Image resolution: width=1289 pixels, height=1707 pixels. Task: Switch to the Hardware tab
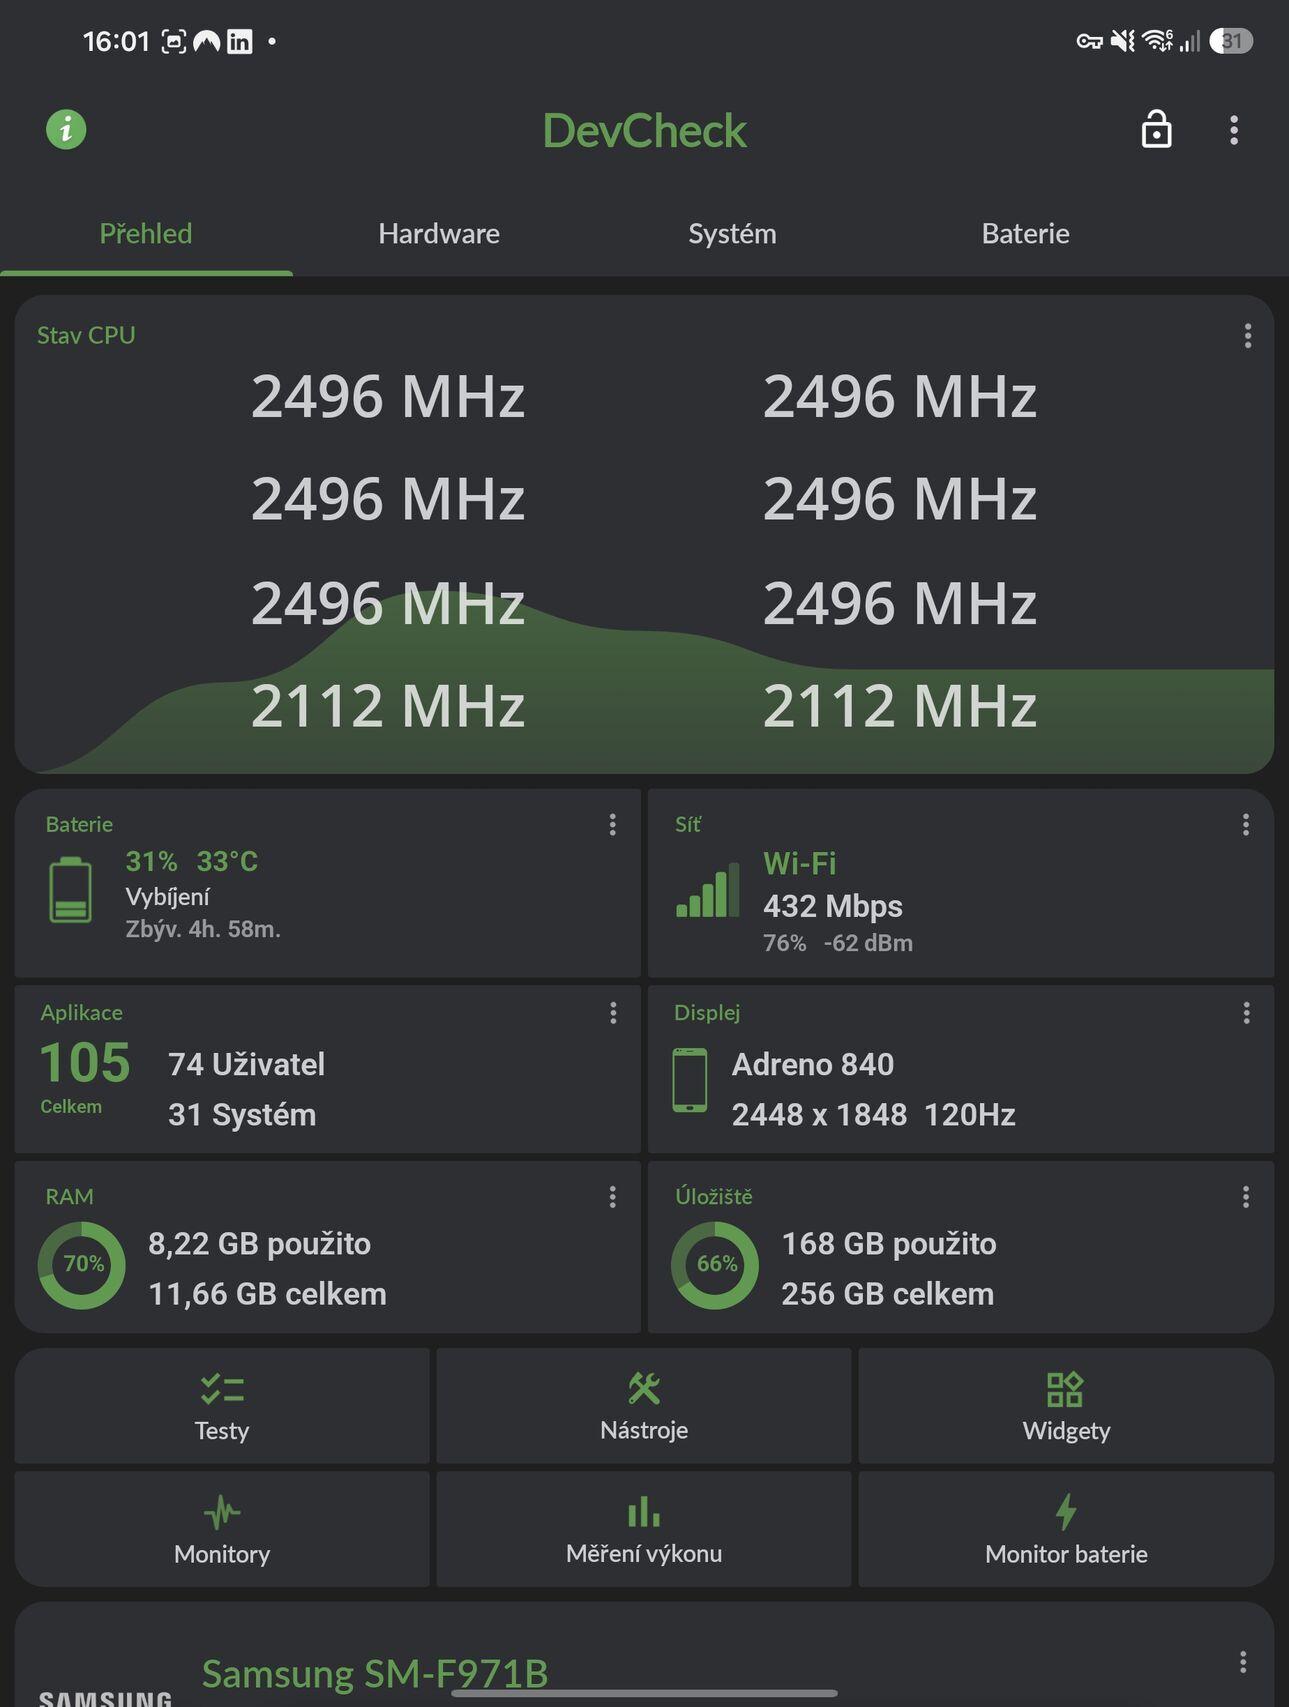(x=439, y=233)
